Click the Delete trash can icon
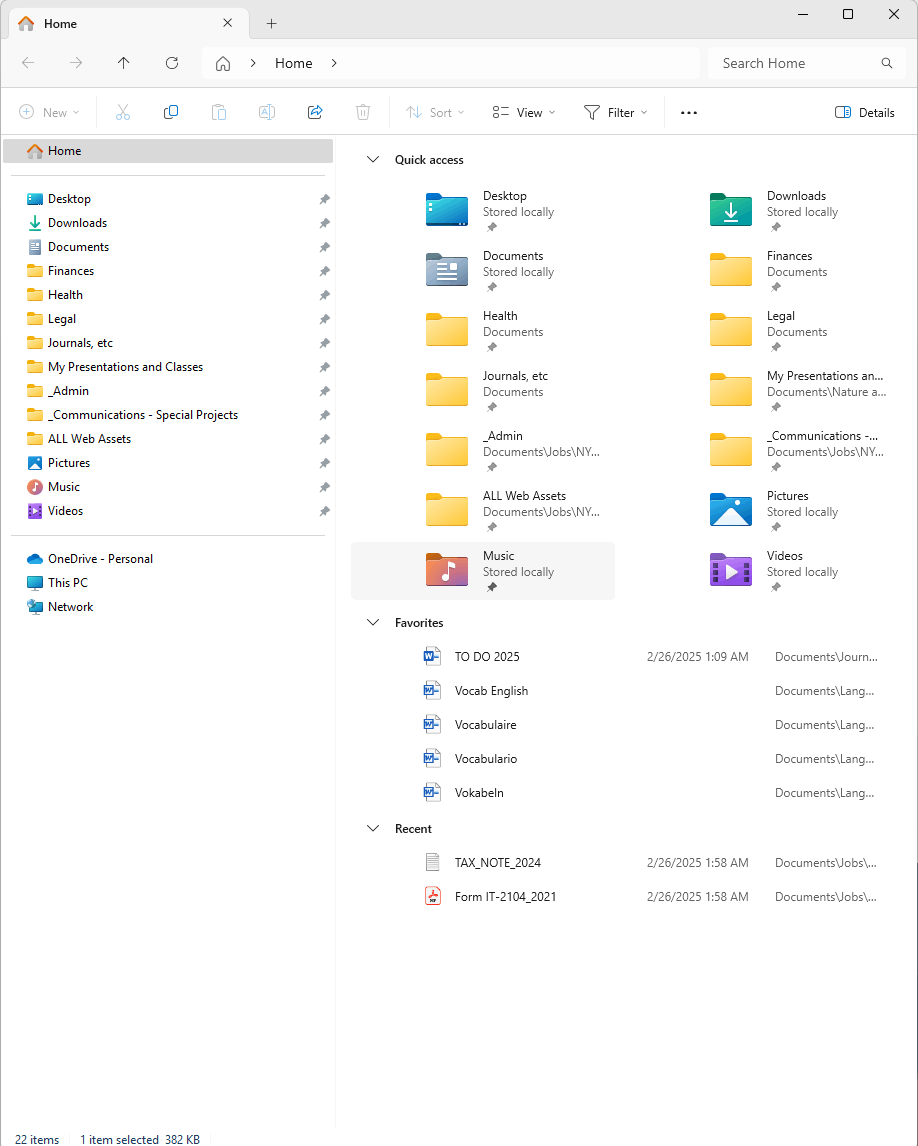Screen dimensions: 918x1146 click(x=363, y=112)
